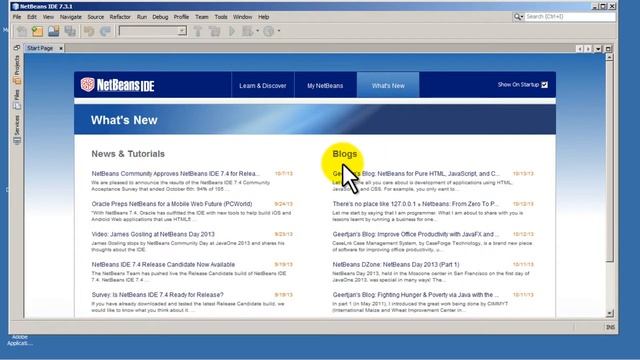This screenshot has width=640, height=360.
Task: Open Survey: Is NetBeans 7.4 Ready link
Action: point(158,295)
